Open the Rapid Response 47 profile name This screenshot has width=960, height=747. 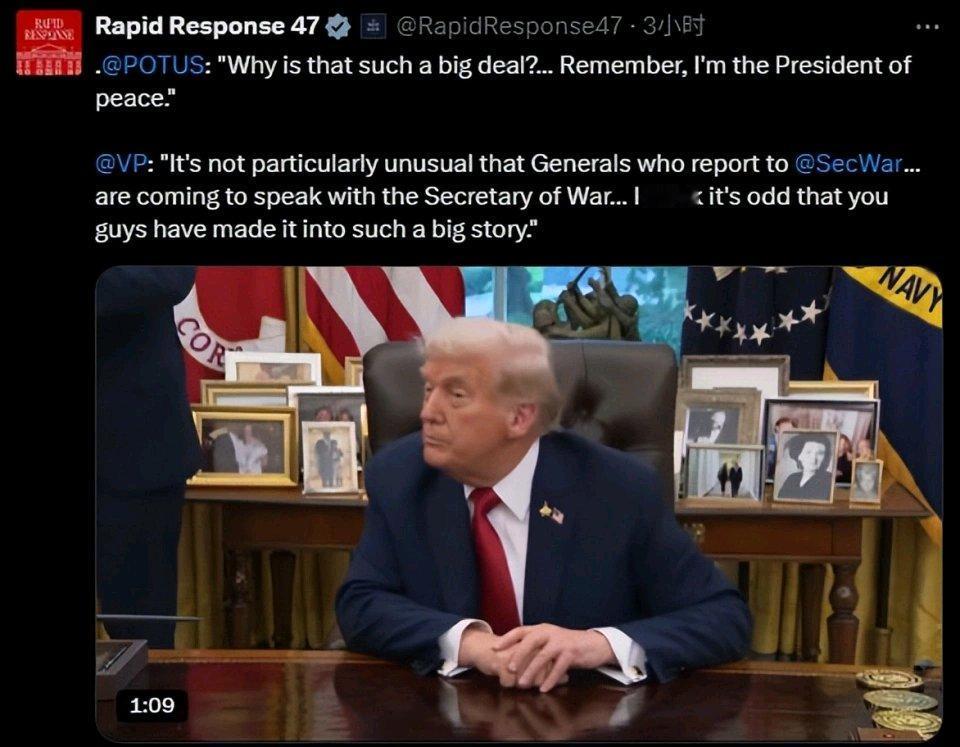coord(207,26)
